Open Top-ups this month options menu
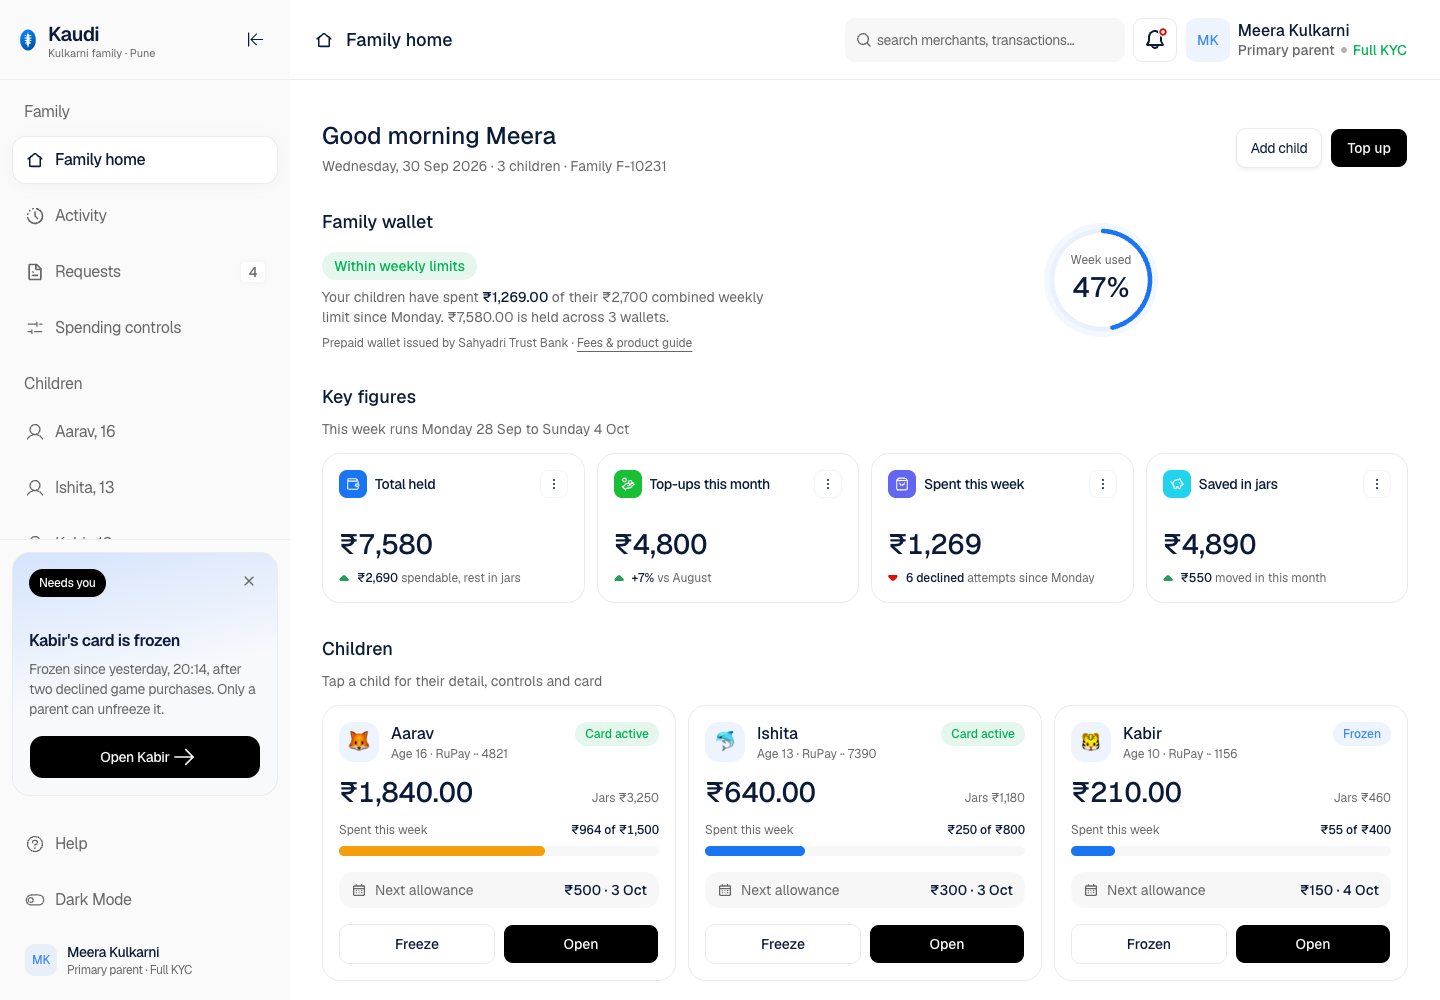1440x1000 pixels. (x=828, y=484)
